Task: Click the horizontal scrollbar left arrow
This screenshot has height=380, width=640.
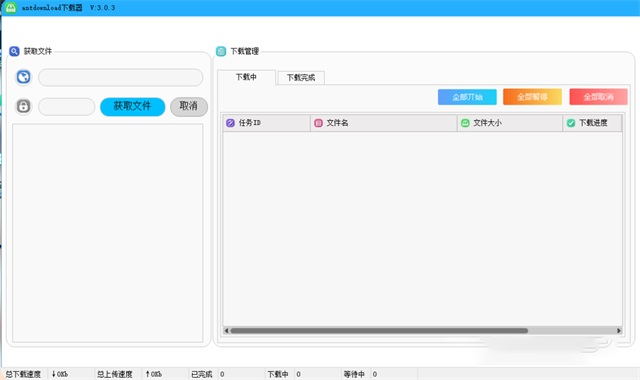Action: click(x=227, y=331)
